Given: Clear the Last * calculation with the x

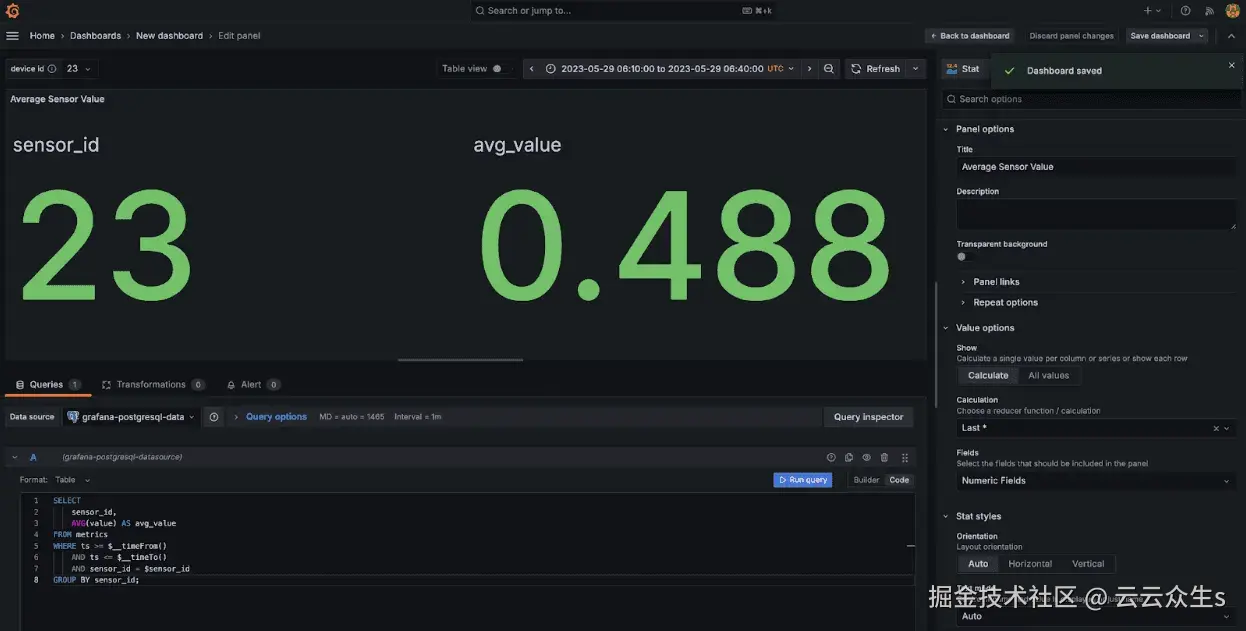Looking at the screenshot, I should tap(1216, 428).
